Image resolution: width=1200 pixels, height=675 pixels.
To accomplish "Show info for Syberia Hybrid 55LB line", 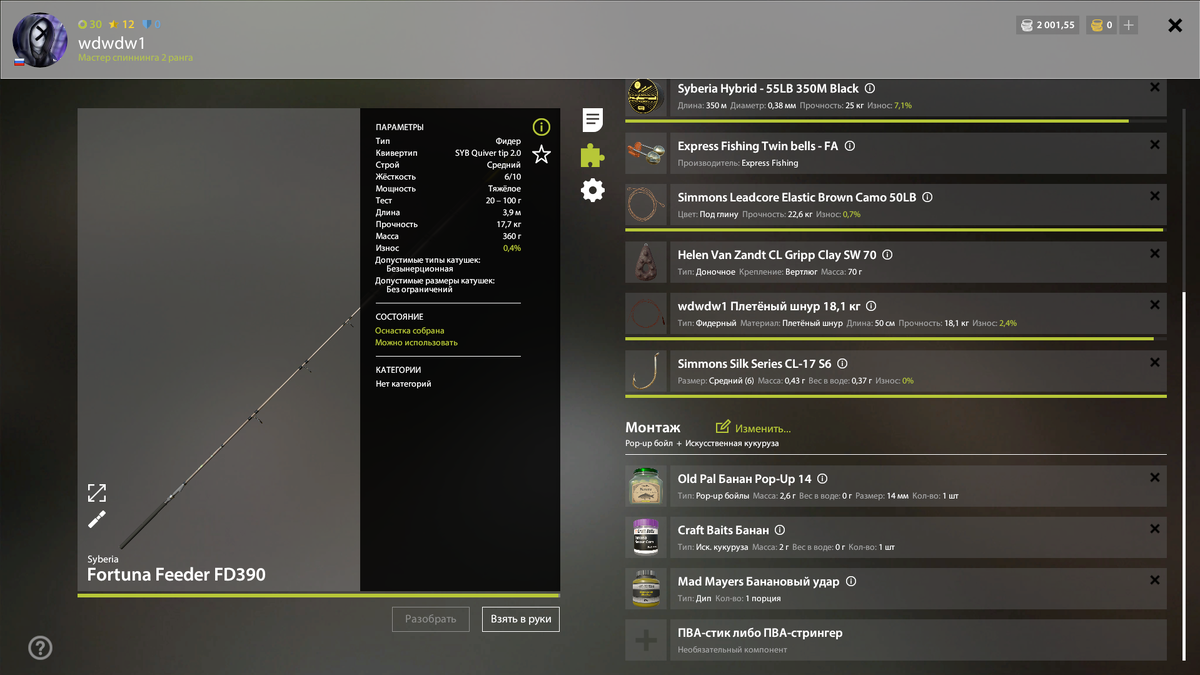I will point(870,88).
